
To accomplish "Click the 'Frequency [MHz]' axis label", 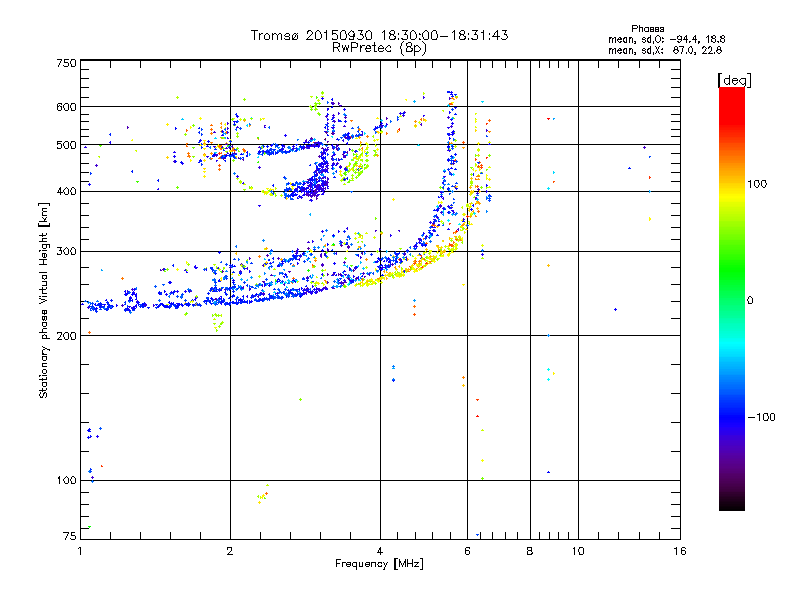I will coord(379,564).
